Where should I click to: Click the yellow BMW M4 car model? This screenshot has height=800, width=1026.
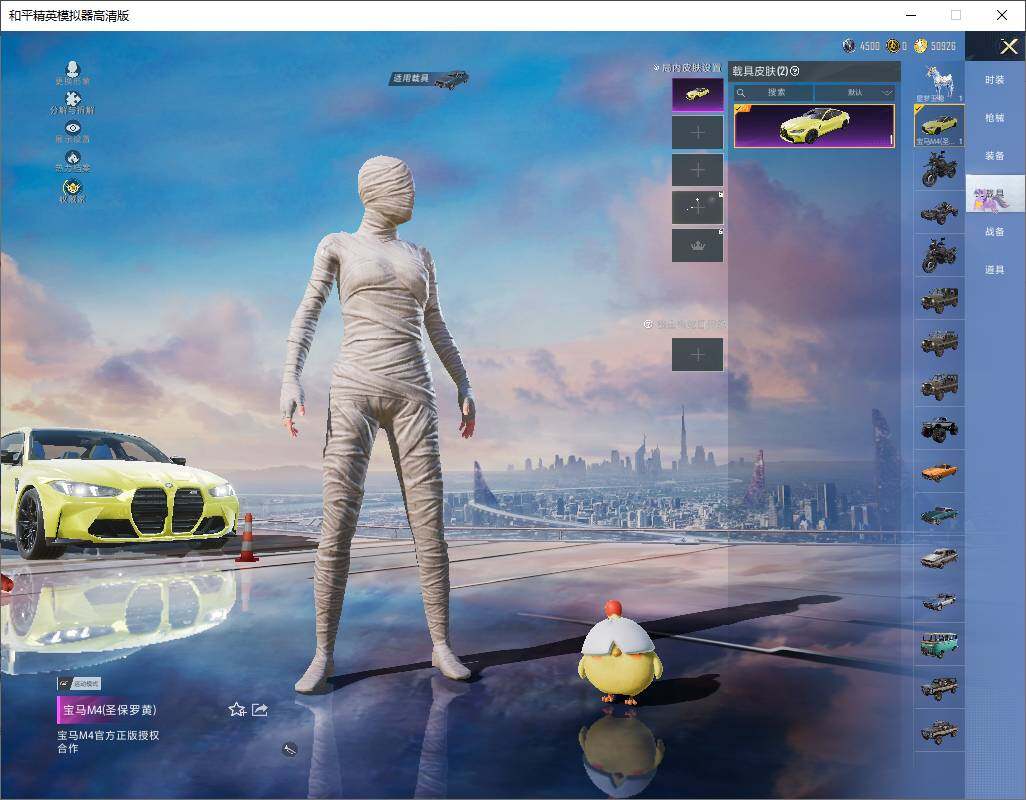pyautogui.click(x=118, y=492)
